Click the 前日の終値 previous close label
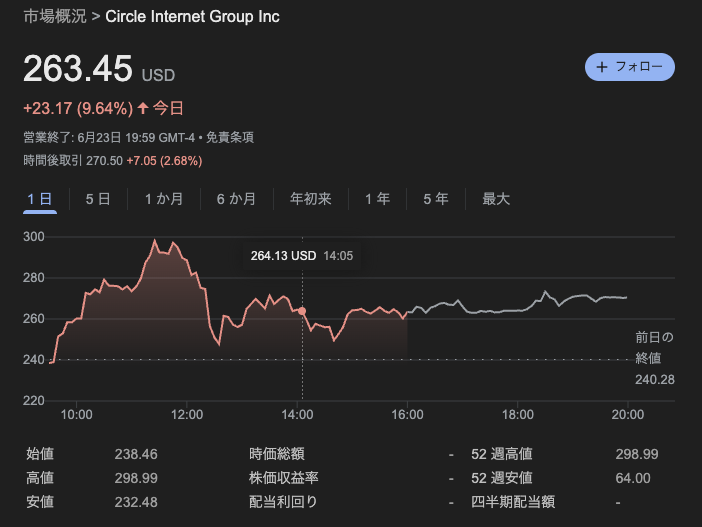This screenshot has width=702, height=527. pyautogui.click(x=654, y=347)
